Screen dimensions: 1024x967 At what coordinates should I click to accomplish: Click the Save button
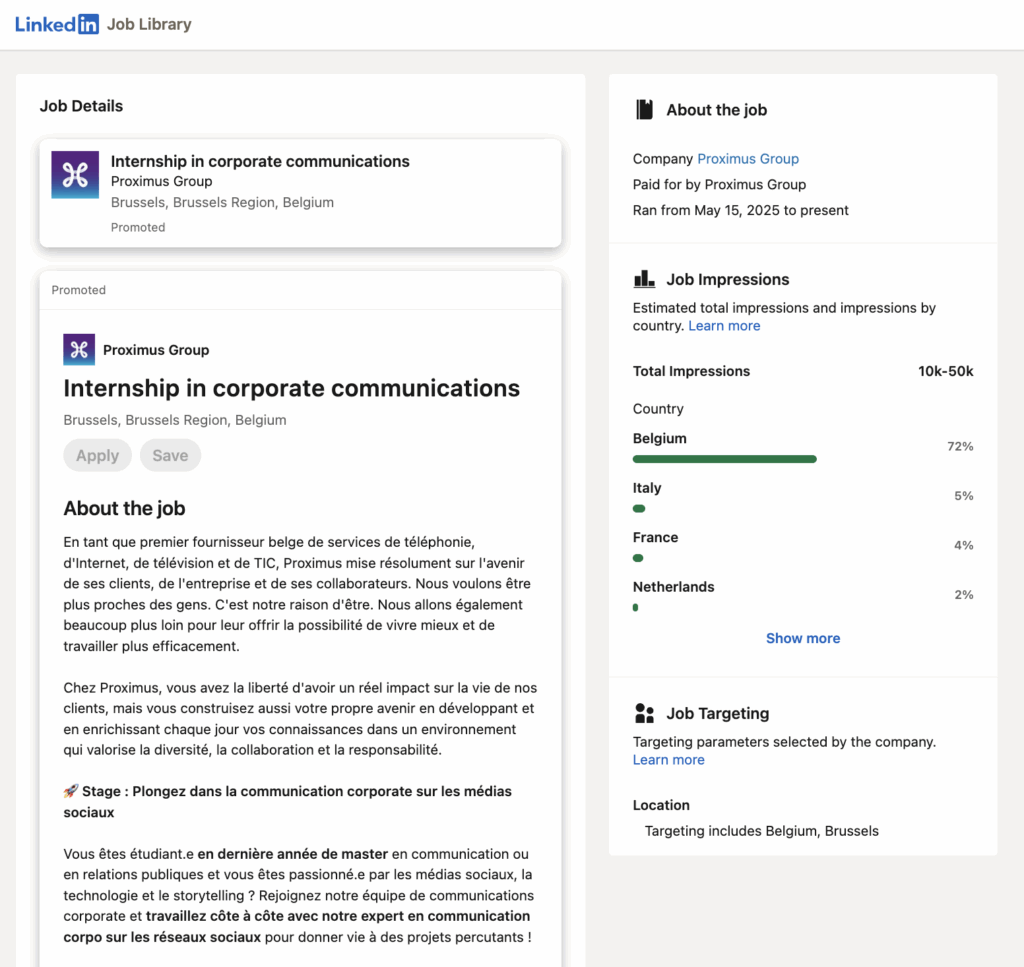[x=170, y=455]
